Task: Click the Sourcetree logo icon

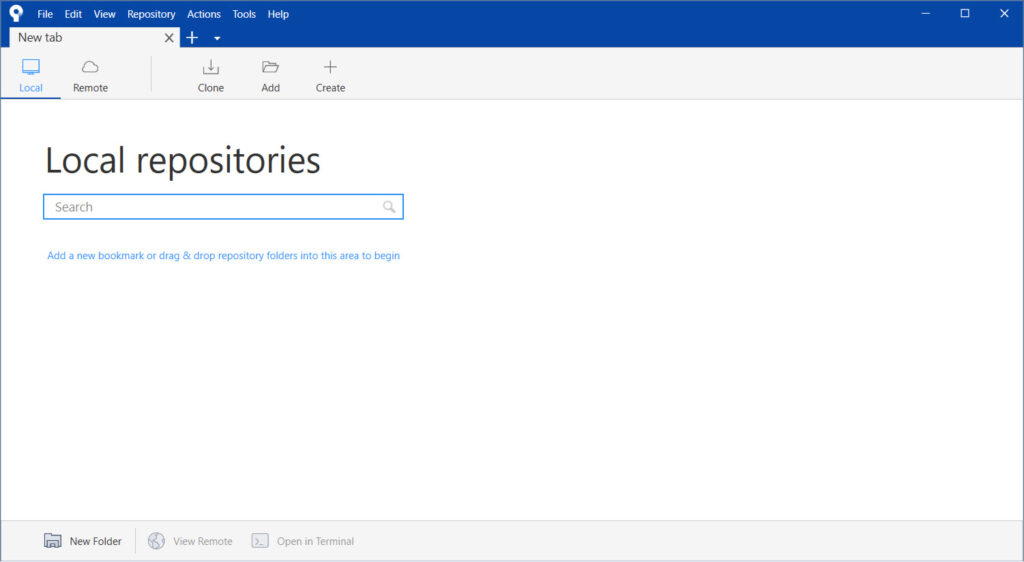Action: pos(16,13)
